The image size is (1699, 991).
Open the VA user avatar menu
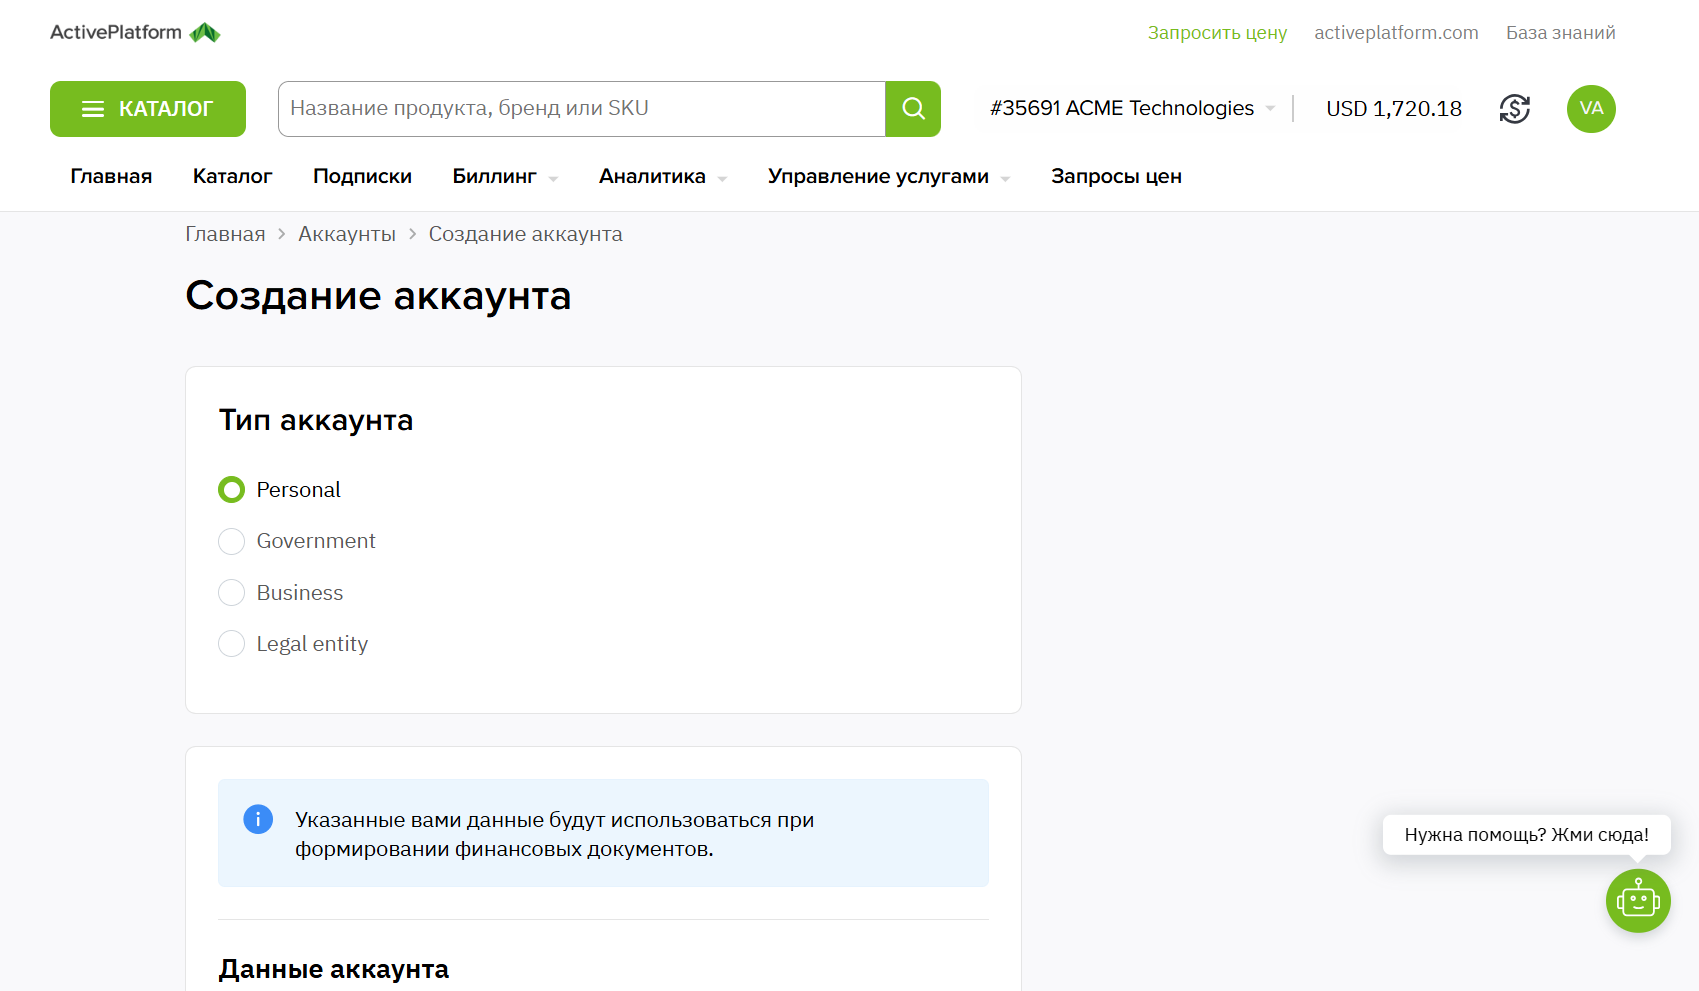click(1591, 109)
